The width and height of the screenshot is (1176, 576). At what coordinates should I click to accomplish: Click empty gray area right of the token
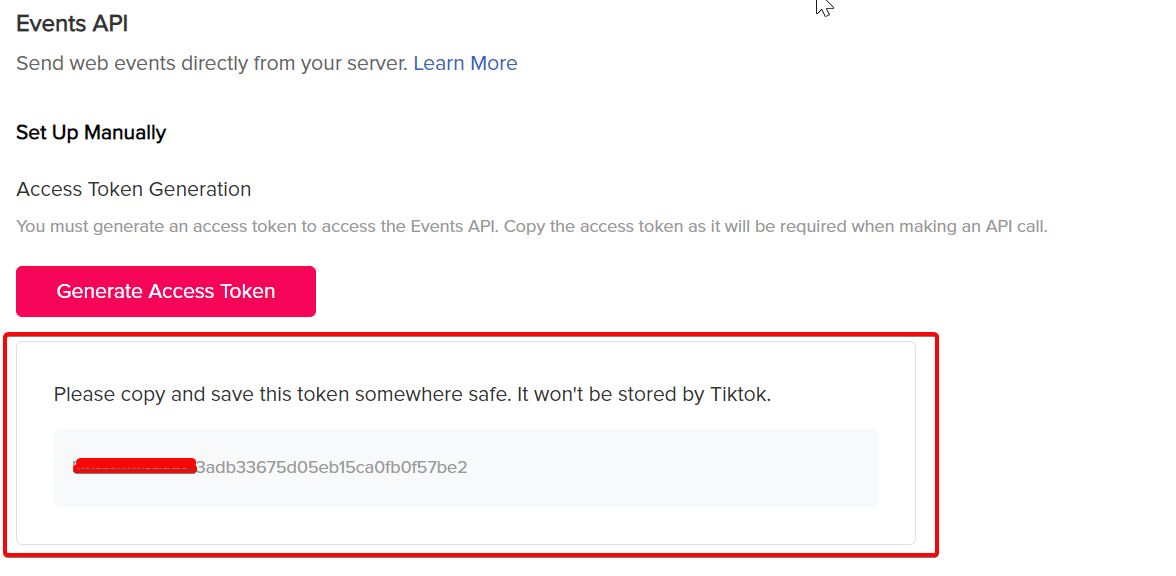coord(675,468)
